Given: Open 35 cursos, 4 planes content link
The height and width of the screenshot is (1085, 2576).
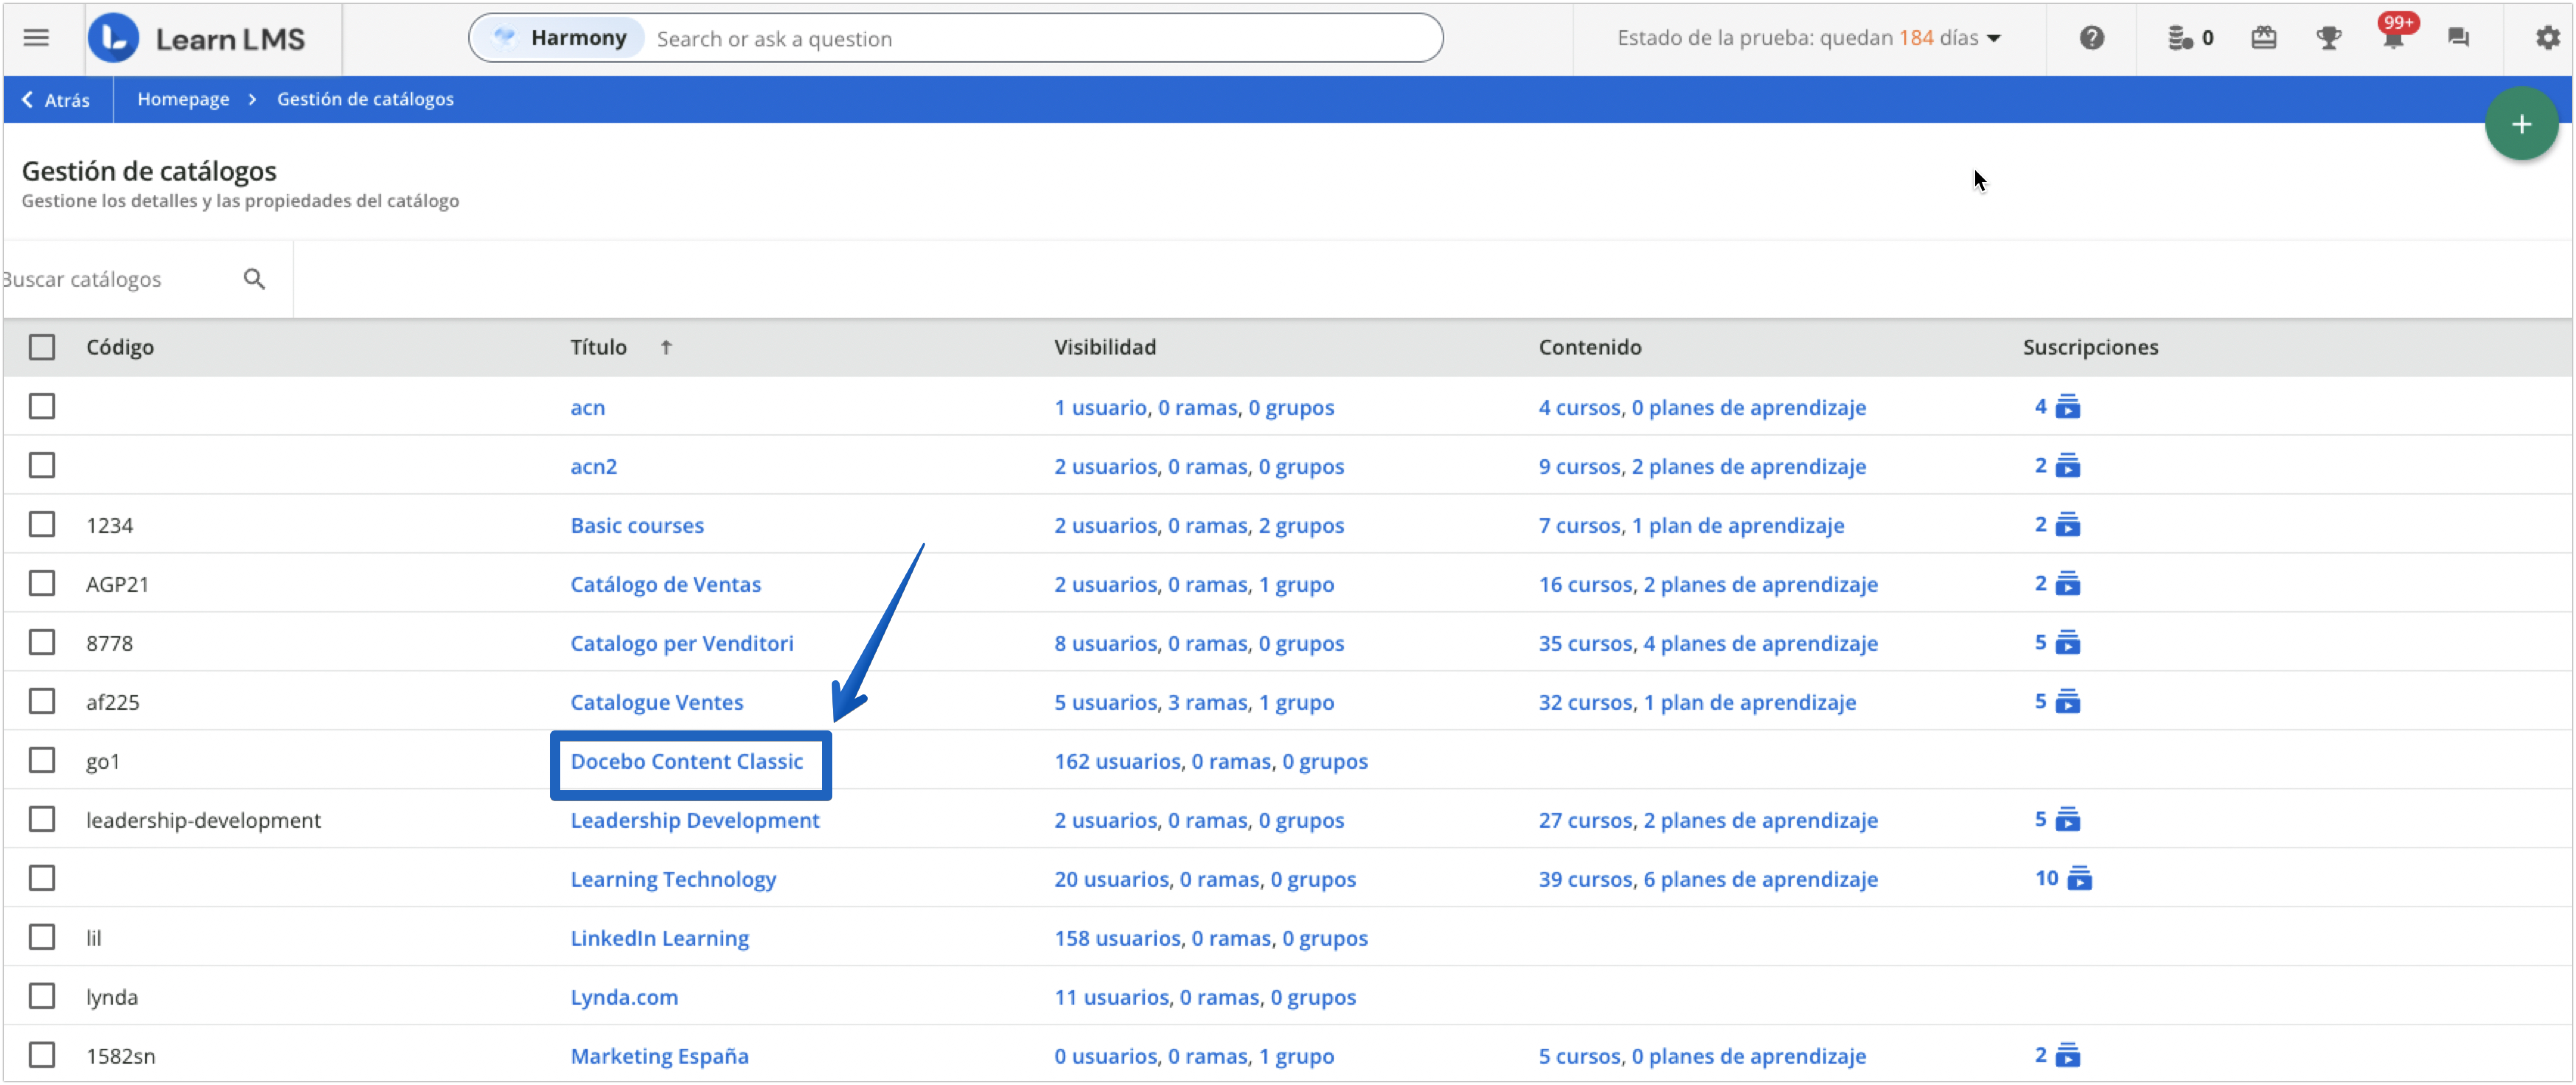Looking at the screenshot, I should [1708, 643].
